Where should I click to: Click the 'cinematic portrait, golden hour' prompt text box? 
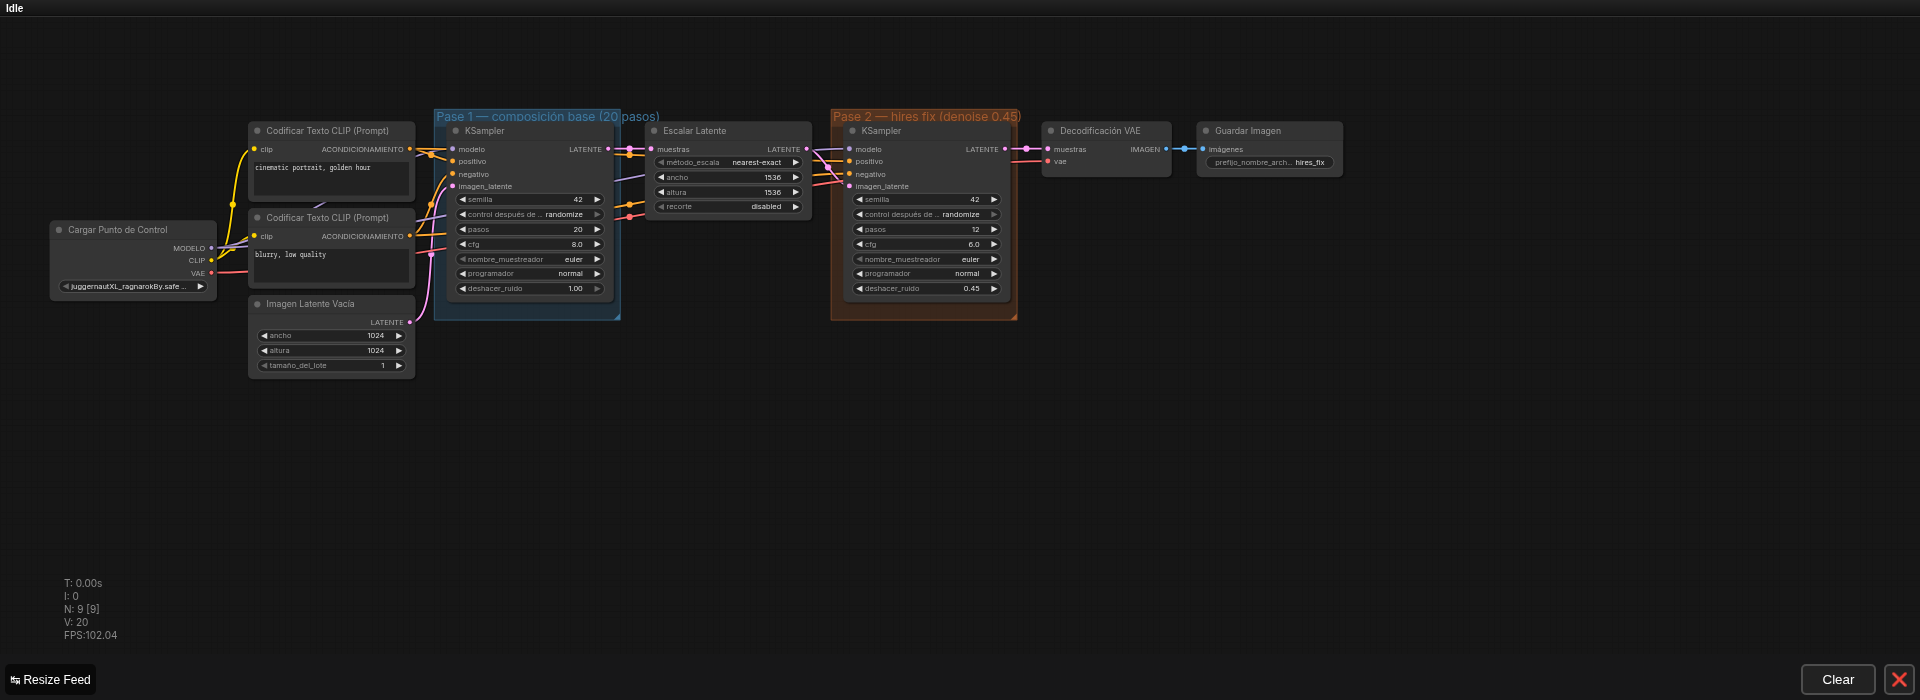(331, 178)
